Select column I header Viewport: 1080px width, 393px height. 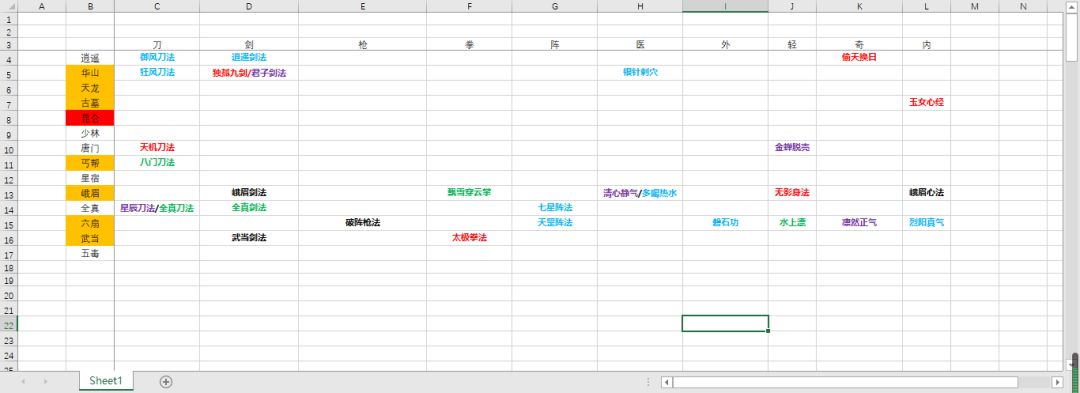click(x=725, y=6)
